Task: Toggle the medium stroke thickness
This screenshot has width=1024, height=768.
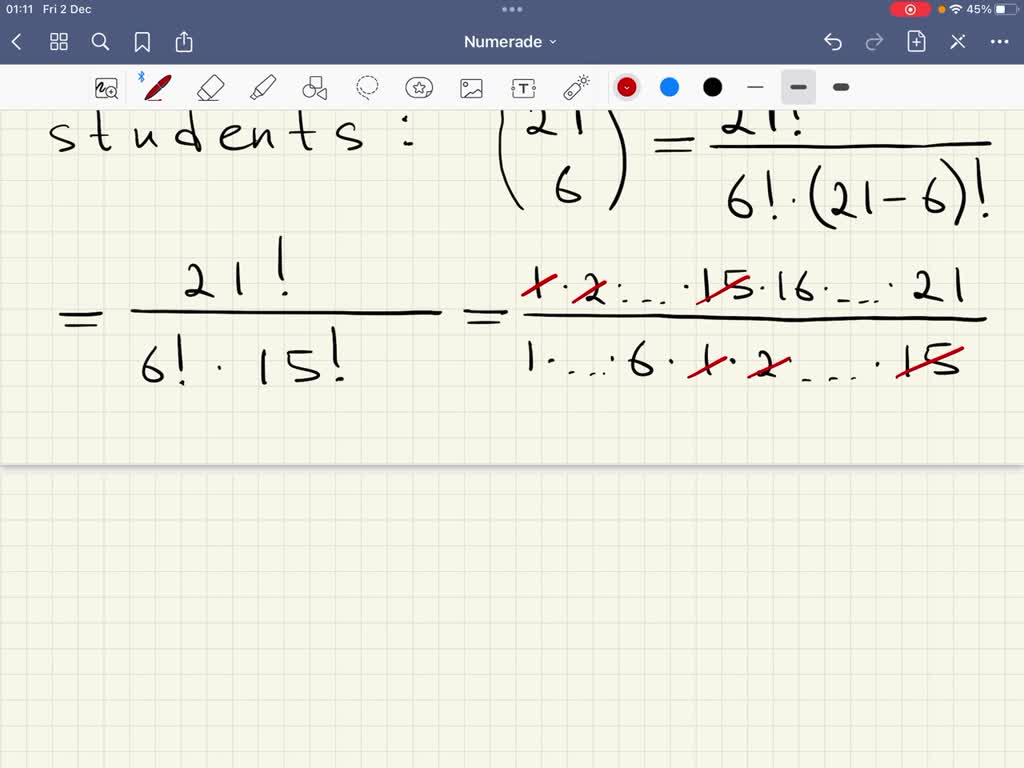Action: [x=798, y=87]
